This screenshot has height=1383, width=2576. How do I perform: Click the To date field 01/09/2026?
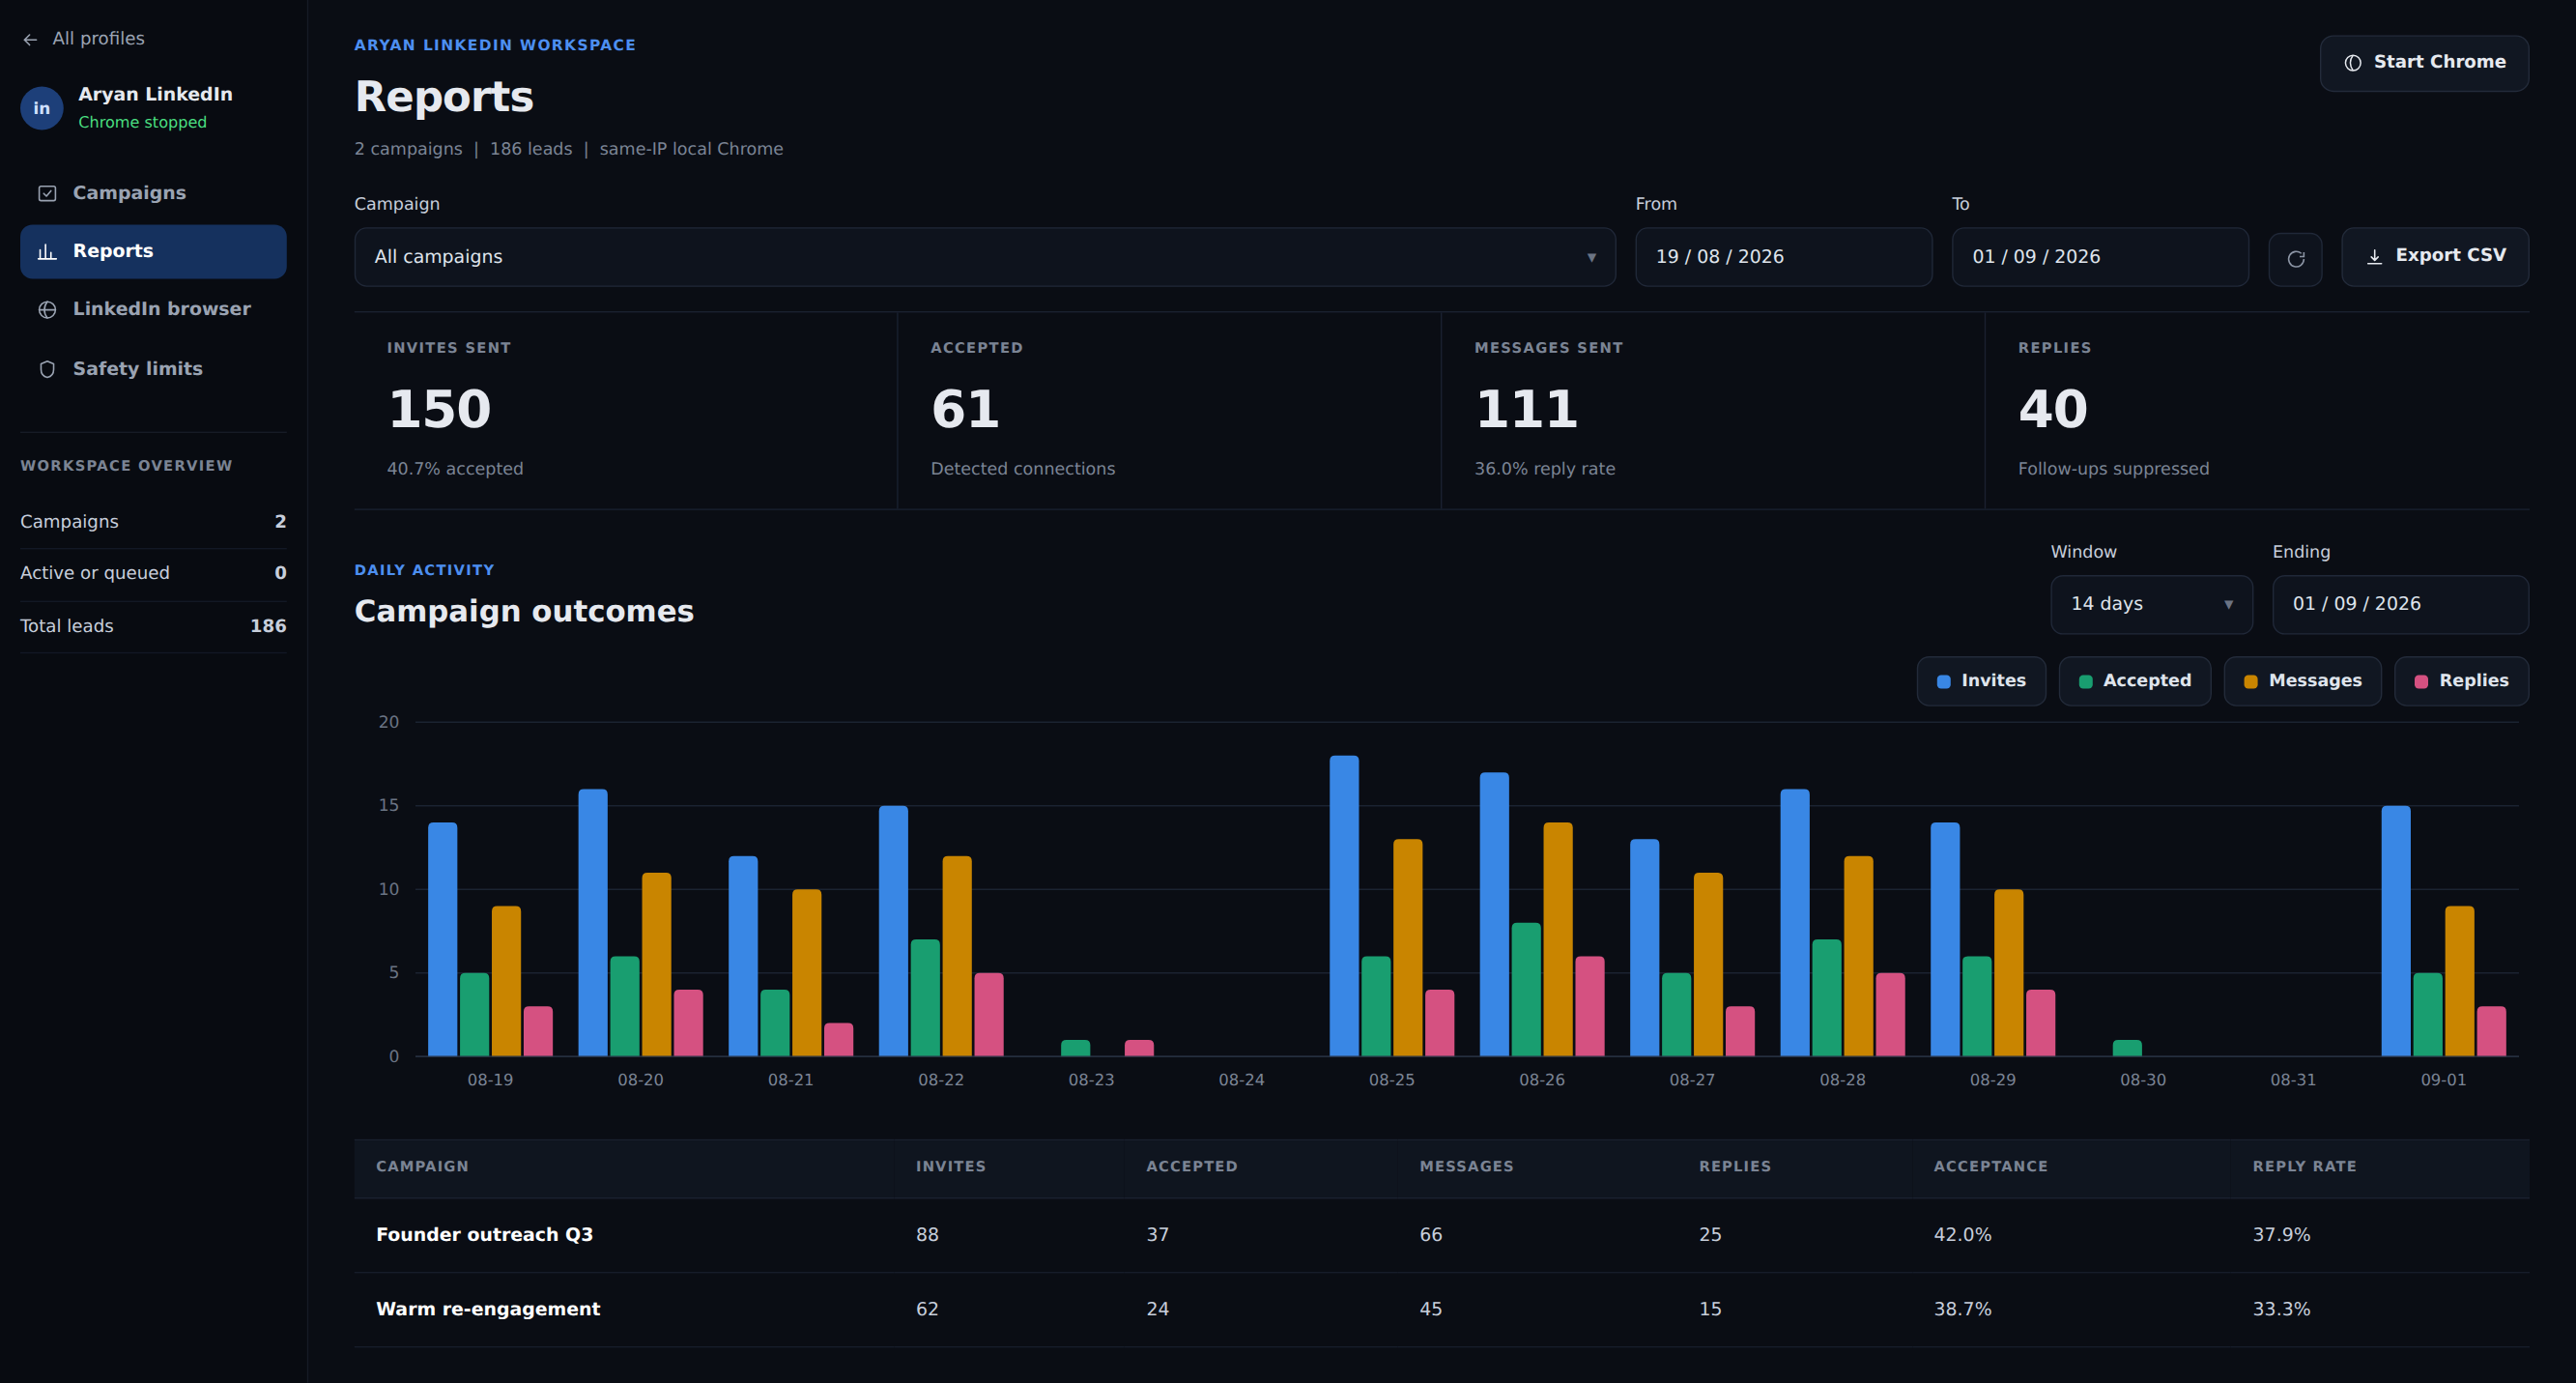tap(2100, 257)
